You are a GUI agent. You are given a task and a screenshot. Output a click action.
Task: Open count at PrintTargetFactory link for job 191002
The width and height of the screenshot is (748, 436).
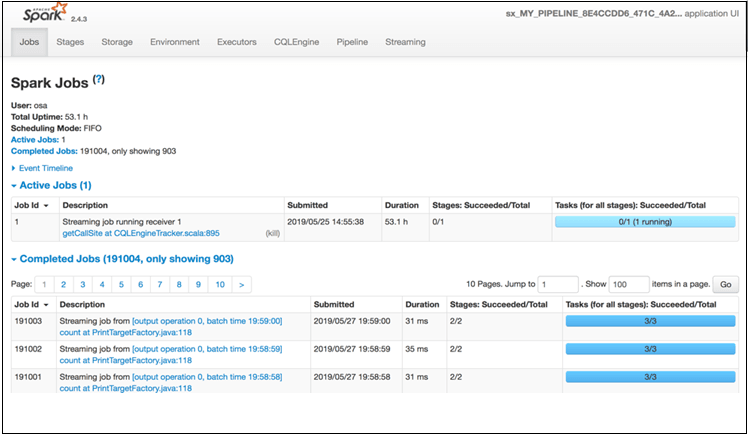point(125,361)
